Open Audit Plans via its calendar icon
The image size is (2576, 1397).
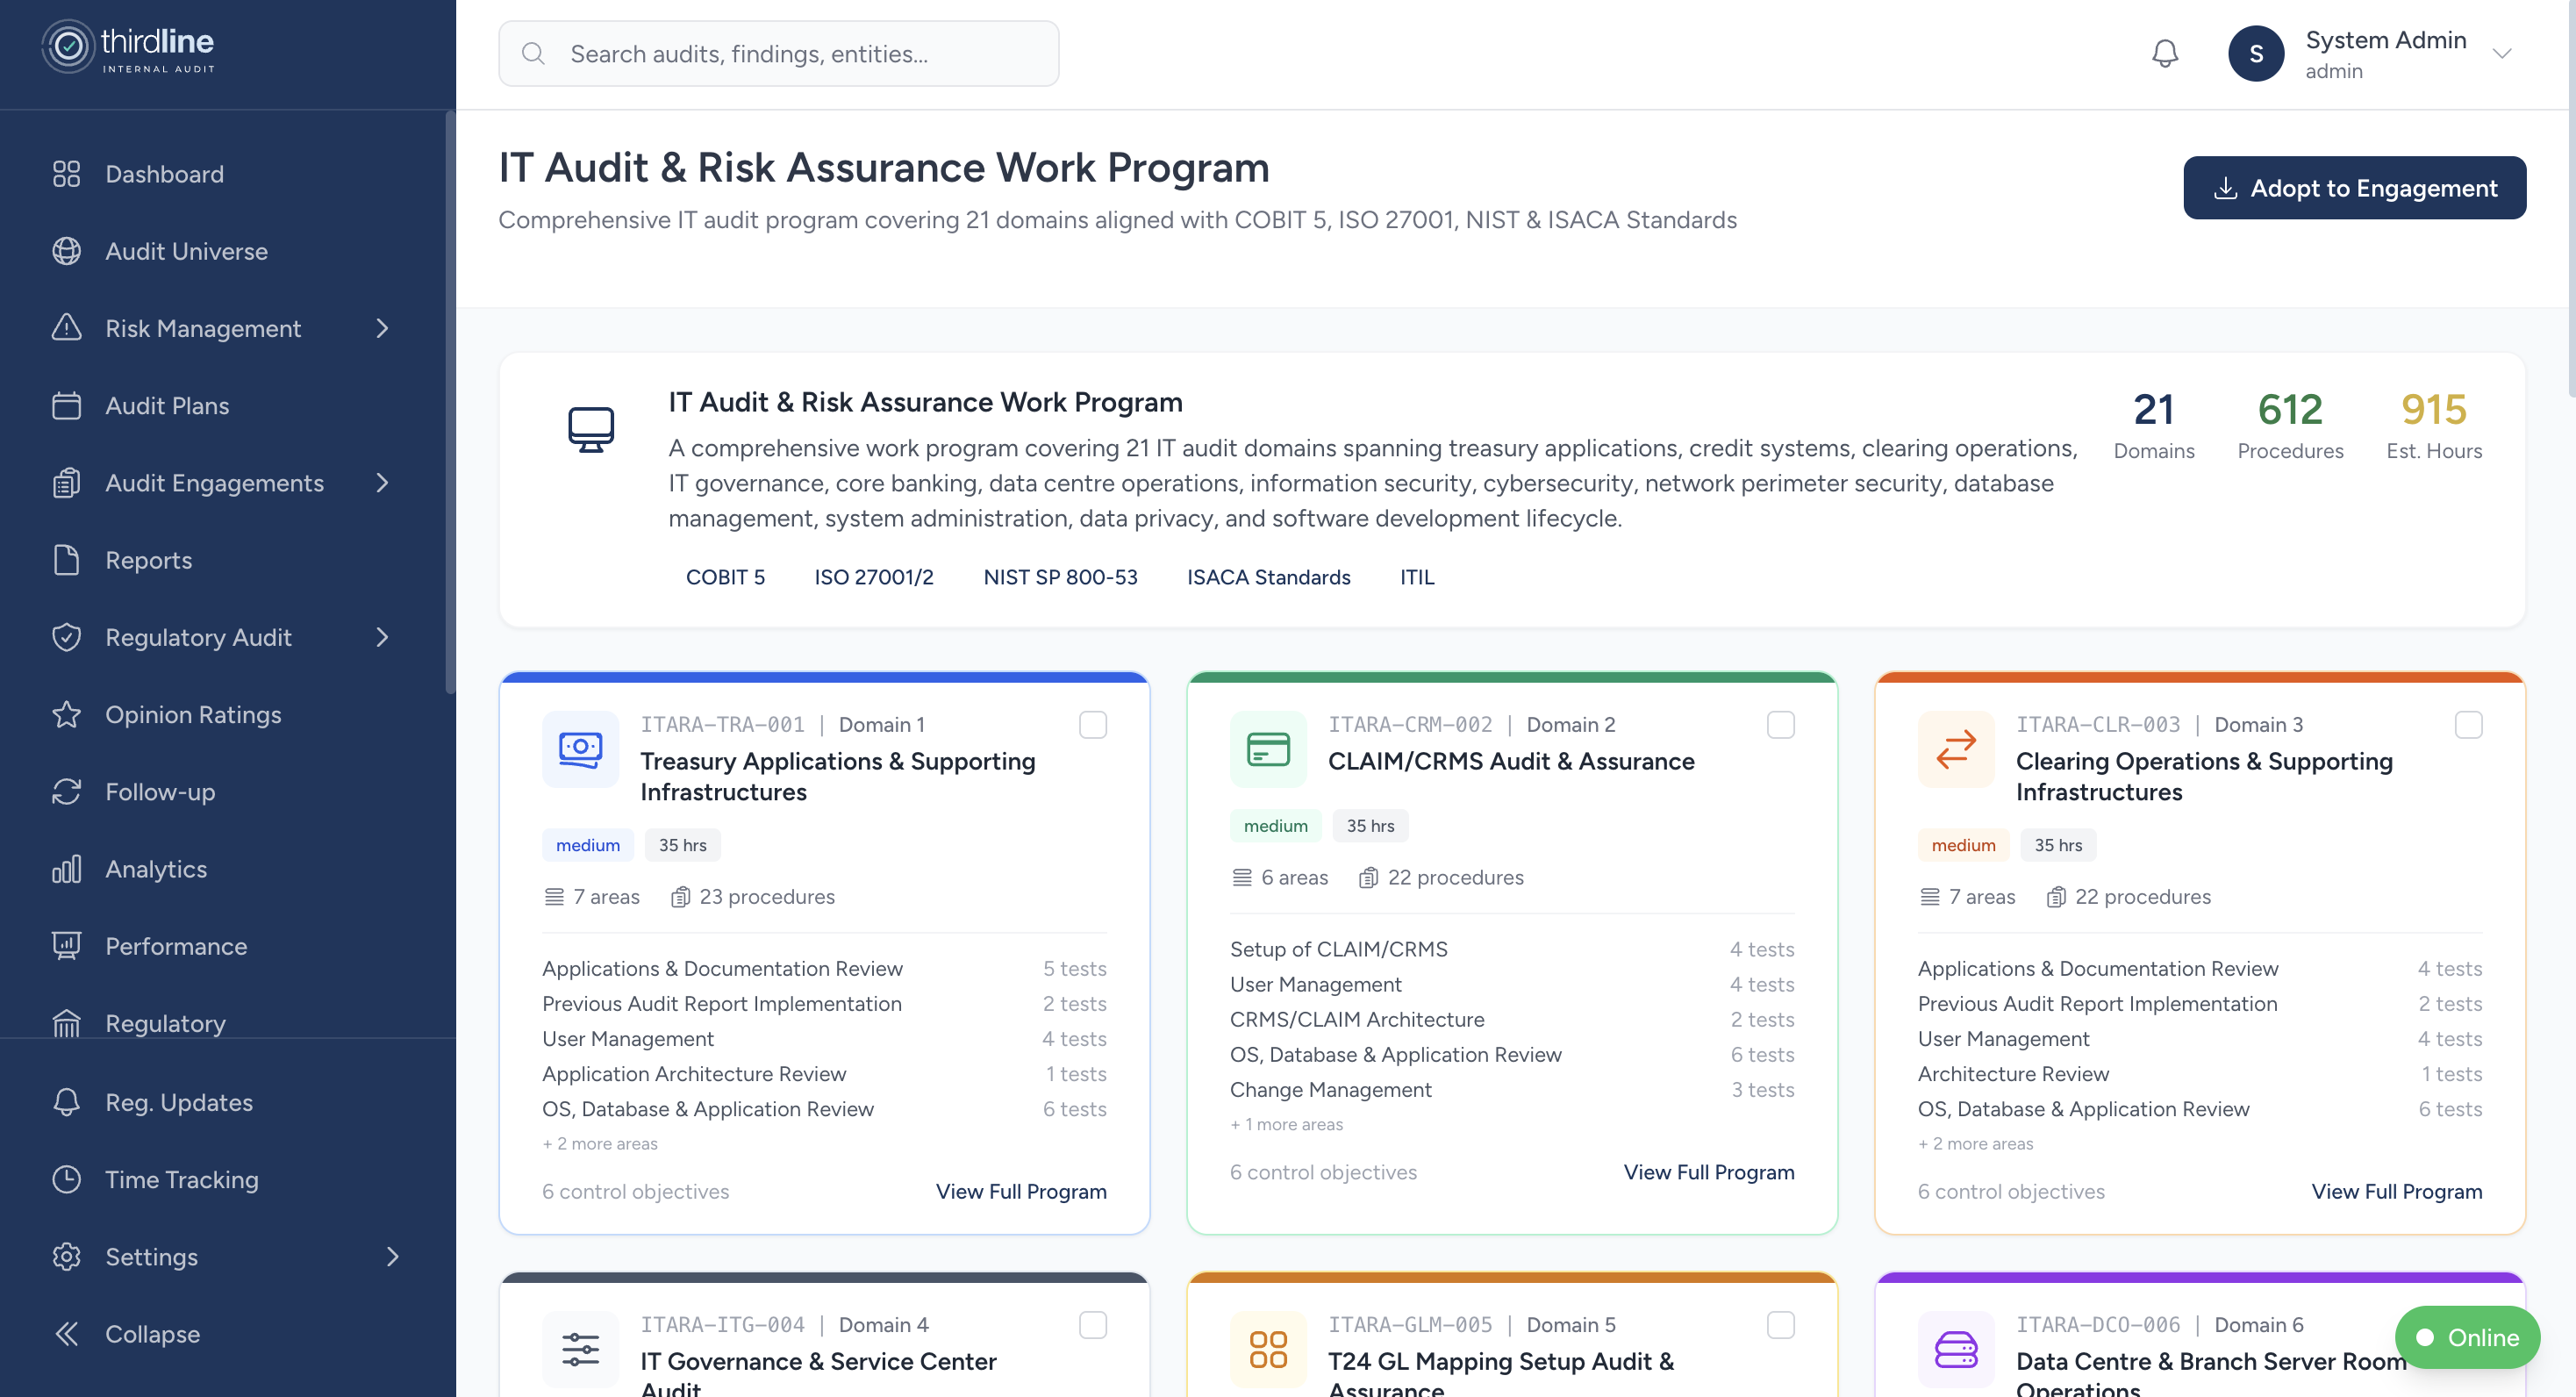click(66, 405)
